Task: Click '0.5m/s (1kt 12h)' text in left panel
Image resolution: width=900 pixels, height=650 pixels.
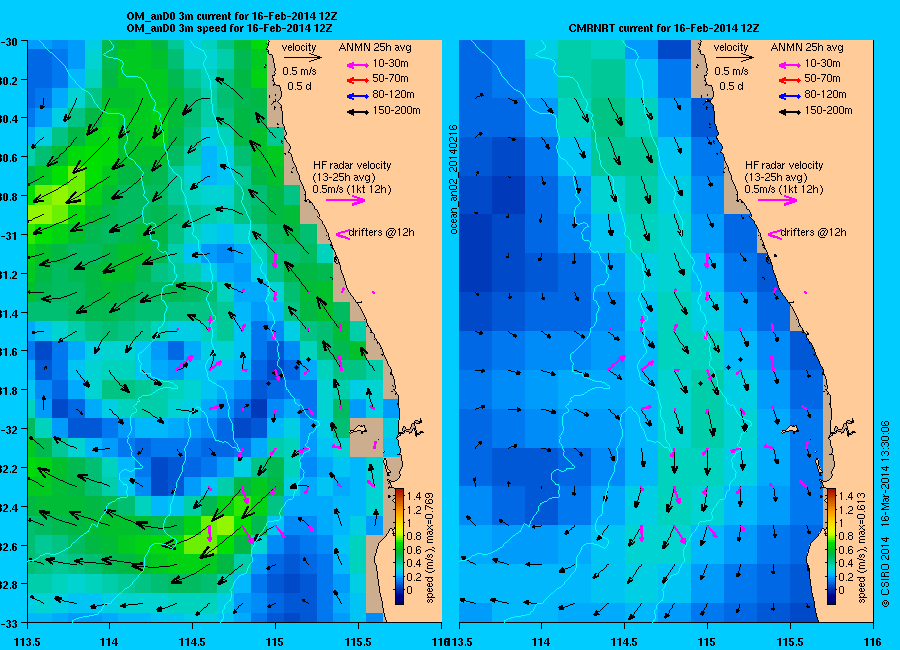Action: (352, 189)
